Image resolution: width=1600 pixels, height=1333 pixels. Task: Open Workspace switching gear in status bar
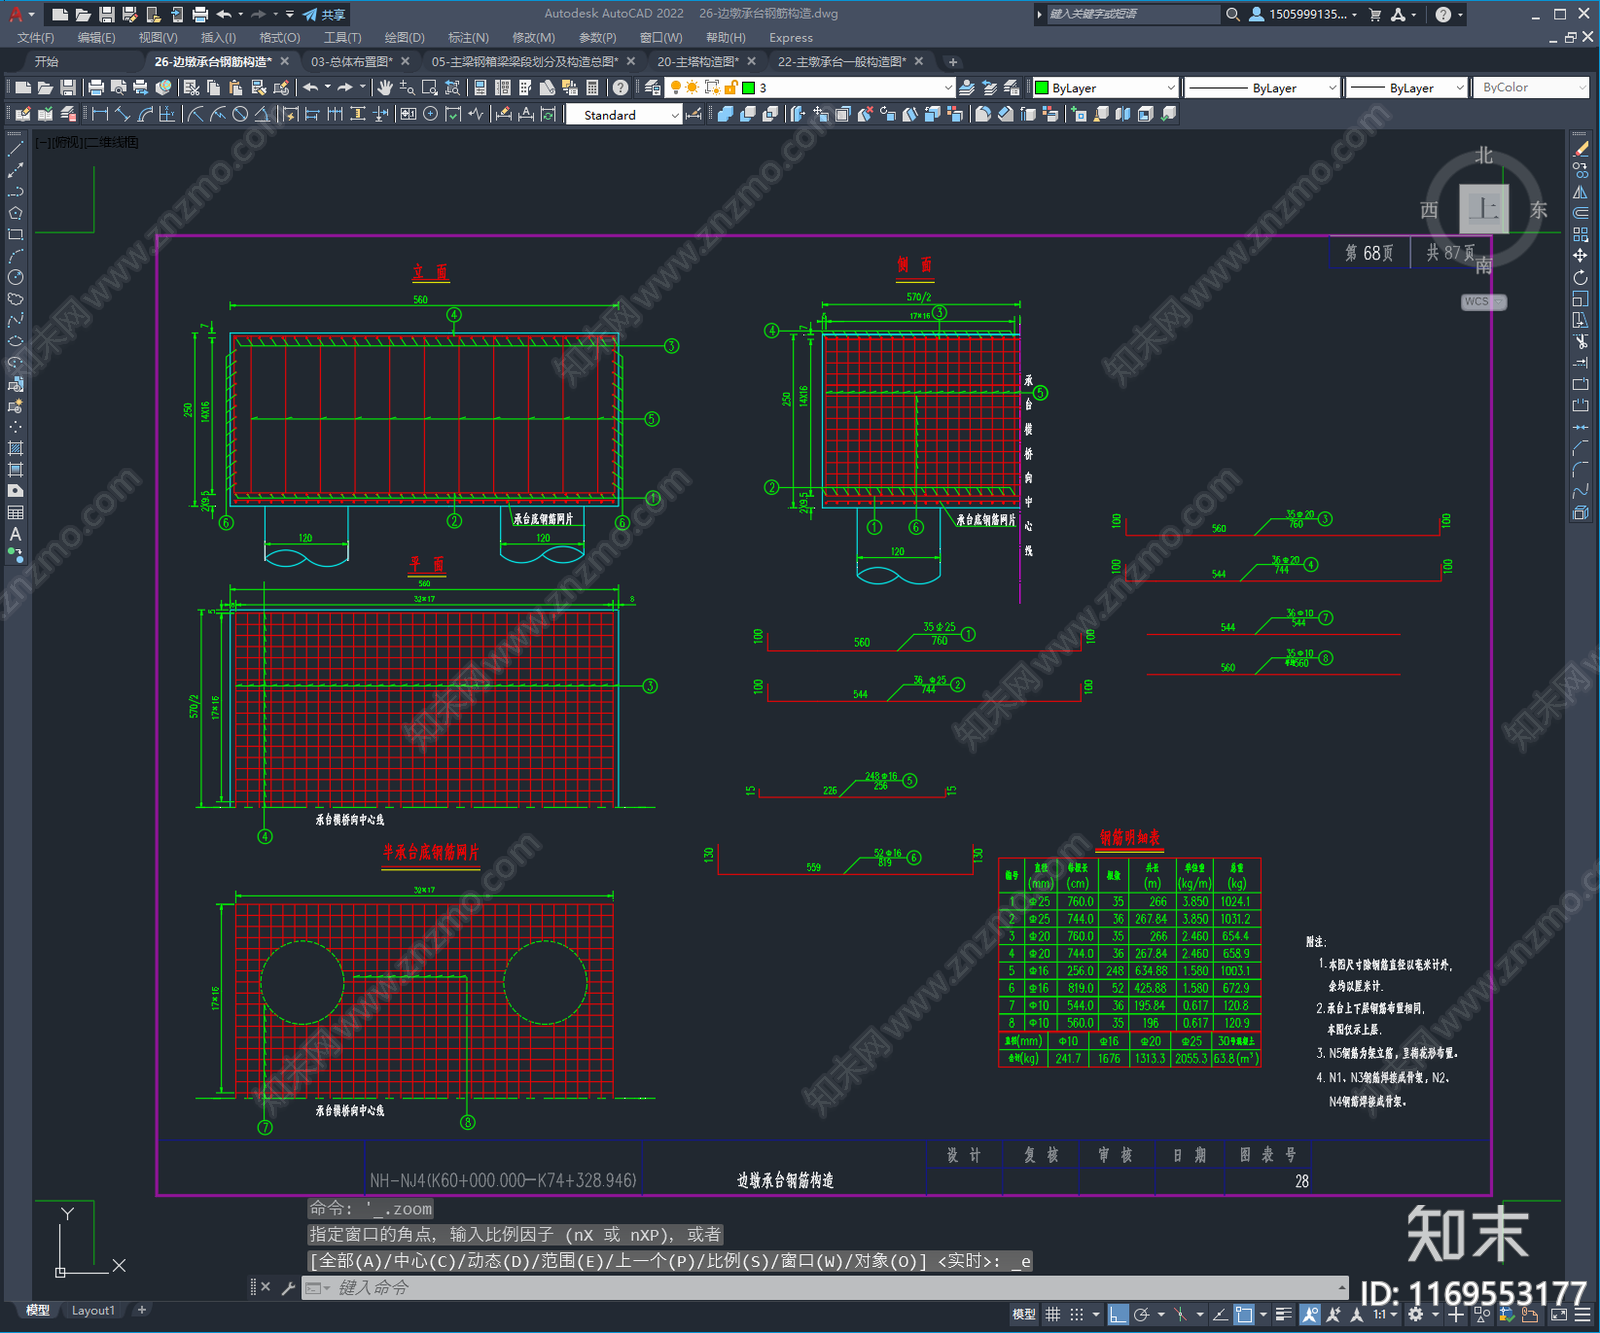1415,1314
